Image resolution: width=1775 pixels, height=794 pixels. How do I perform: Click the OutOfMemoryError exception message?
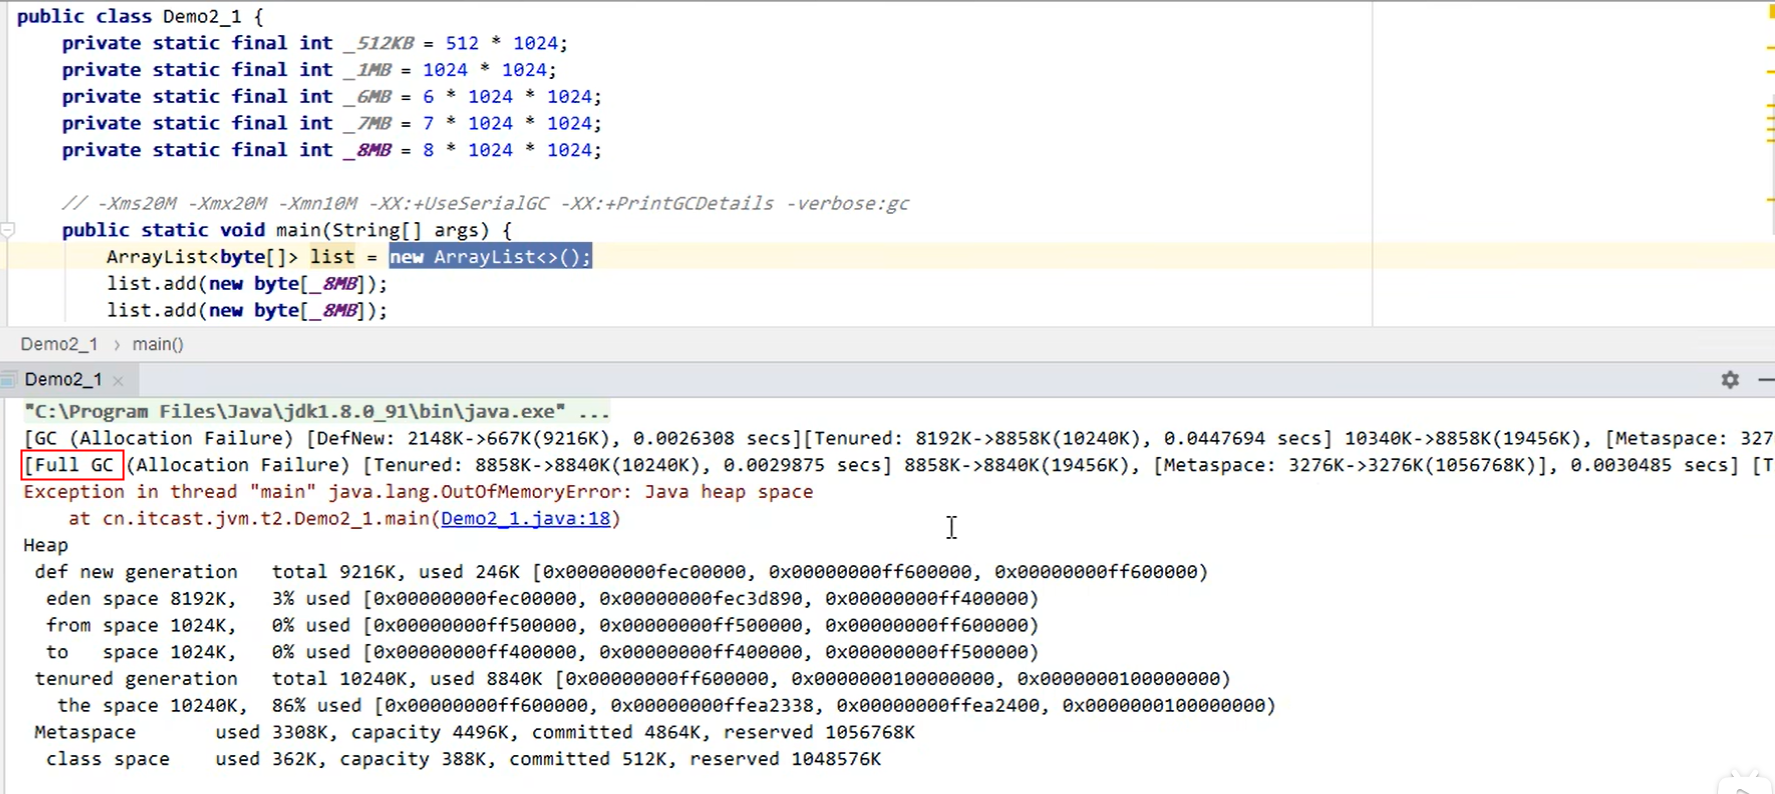pyautogui.click(x=418, y=492)
